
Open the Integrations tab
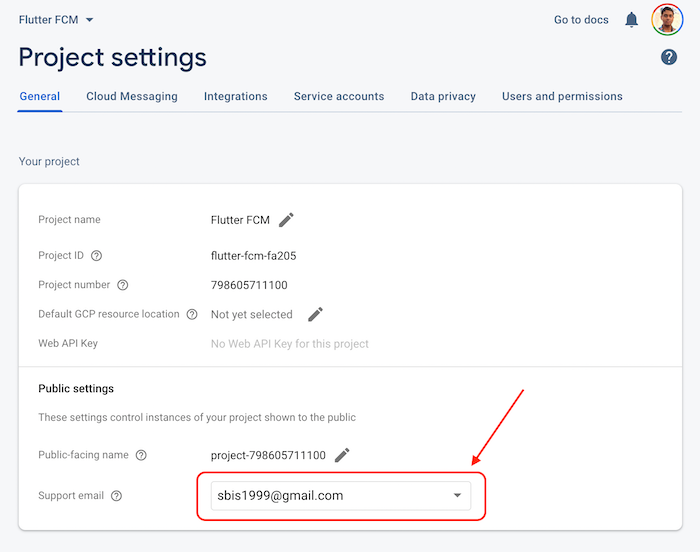click(235, 97)
